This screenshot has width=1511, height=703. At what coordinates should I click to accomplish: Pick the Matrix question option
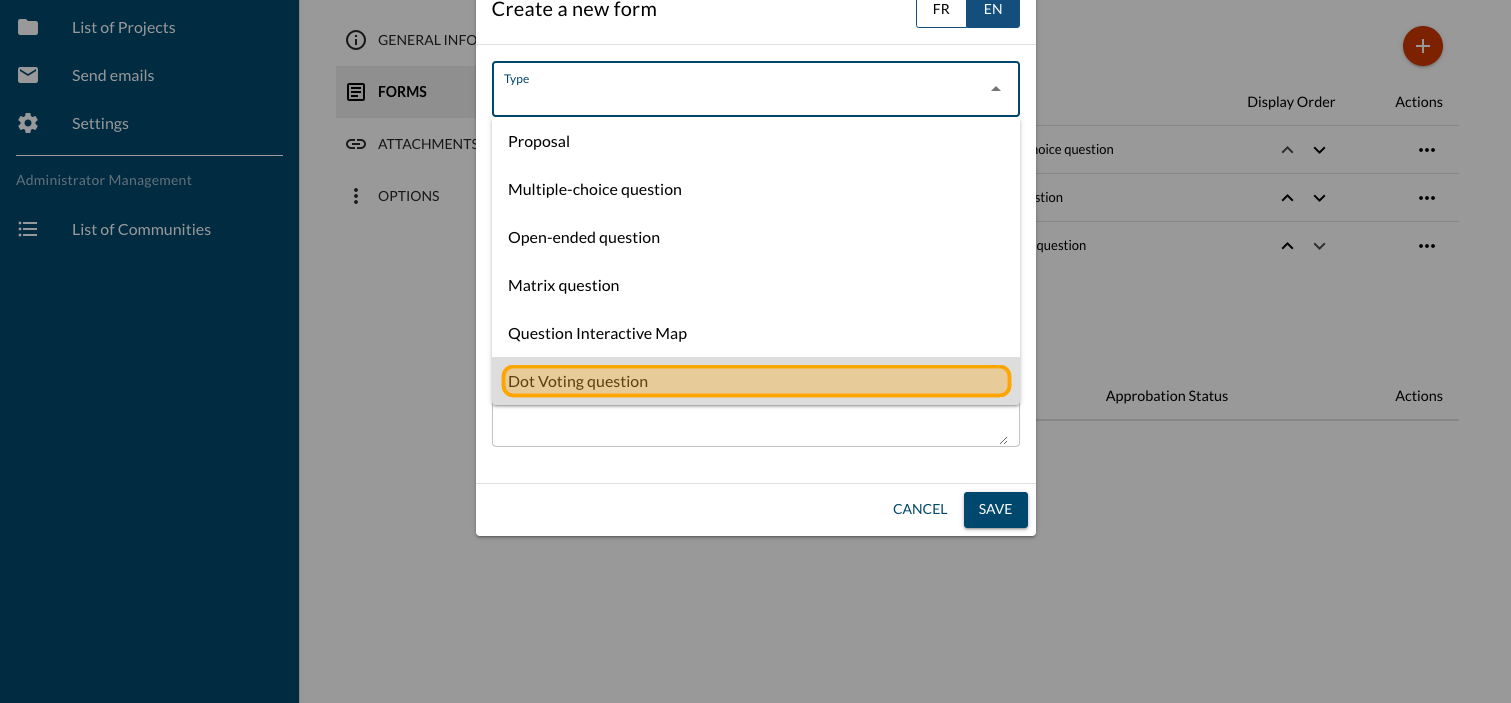[564, 285]
